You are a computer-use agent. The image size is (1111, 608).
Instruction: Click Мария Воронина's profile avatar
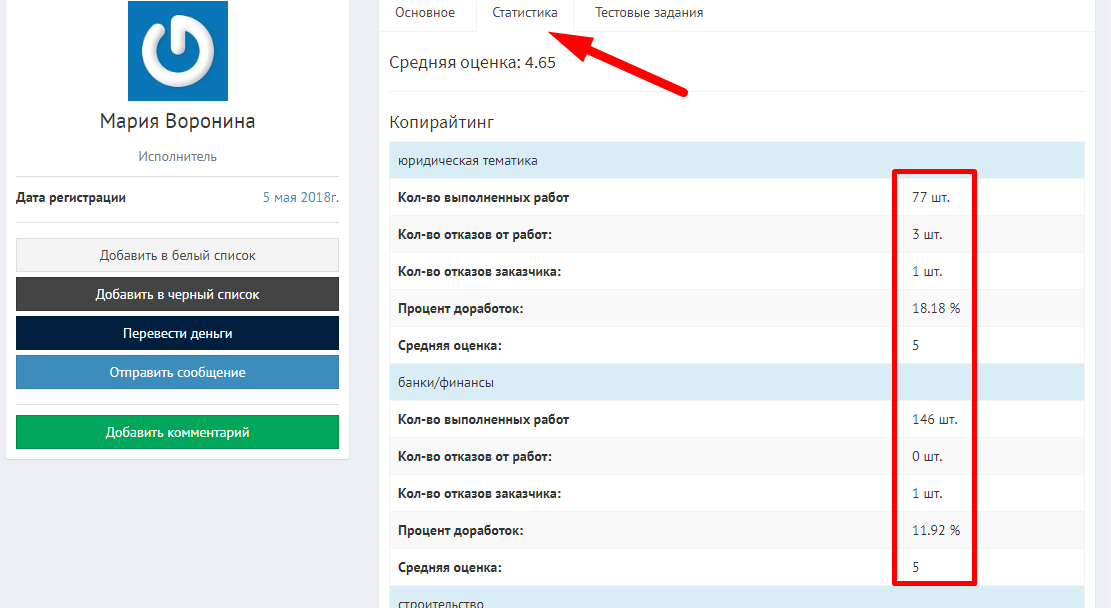pos(178,51)
